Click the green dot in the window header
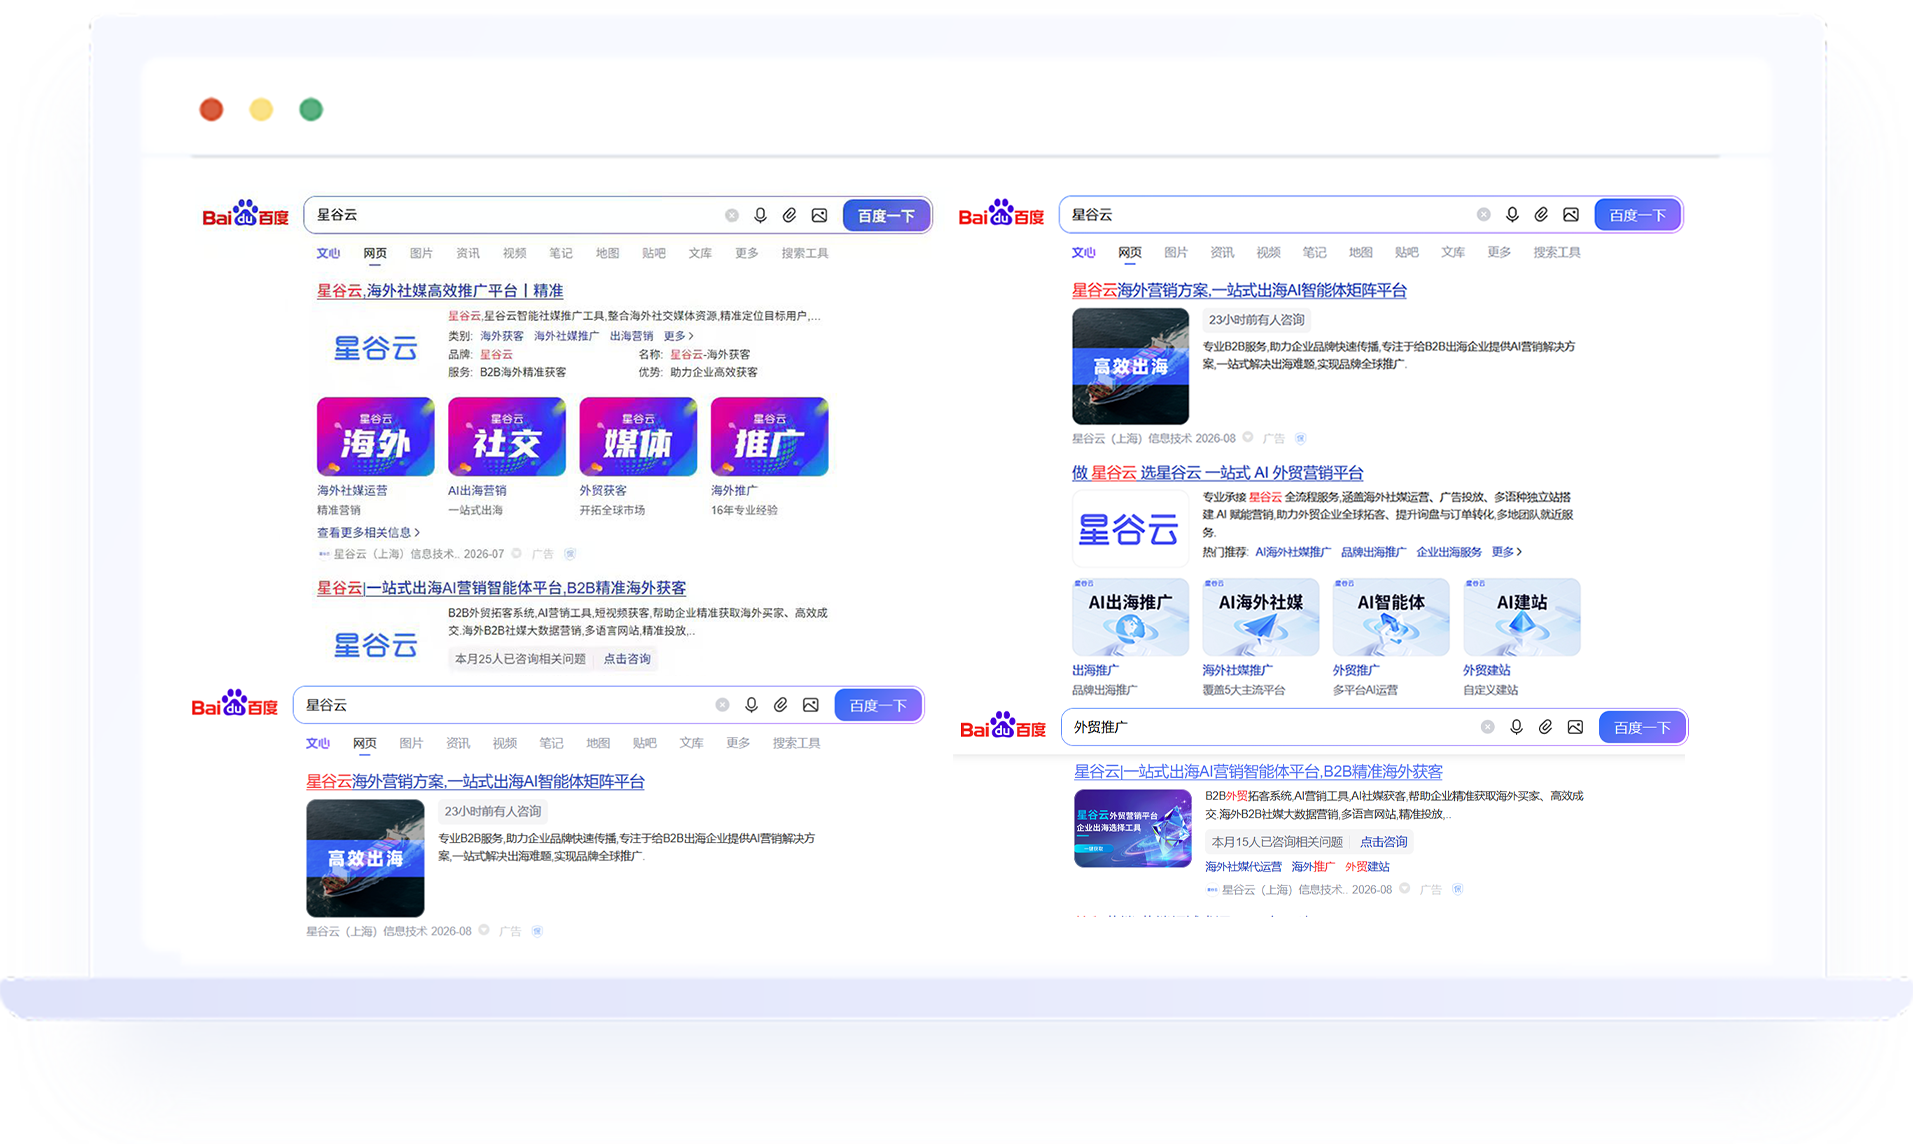1913x1144 pixels. point(311,109)
